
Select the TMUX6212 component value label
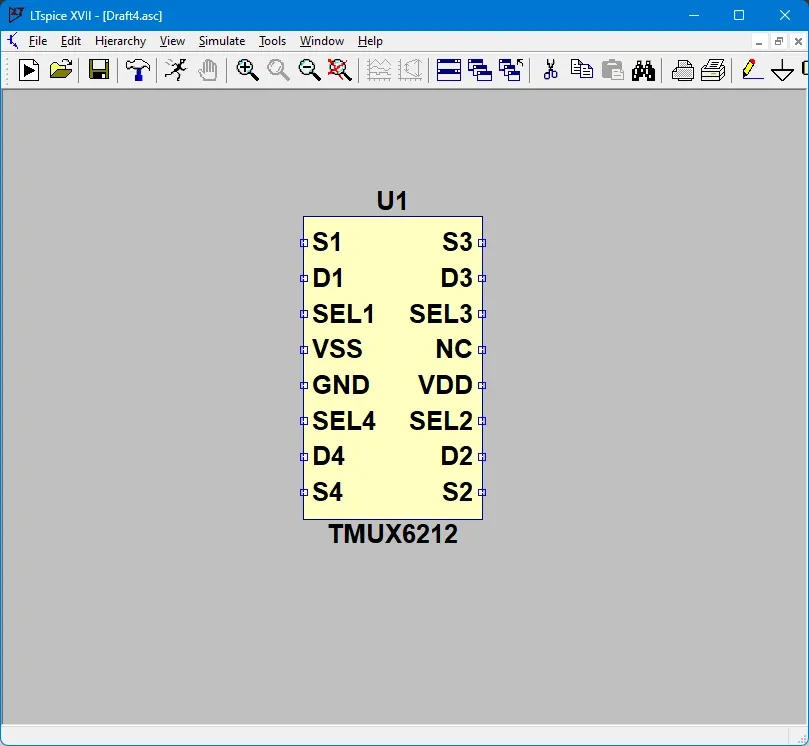(x=393, y=534)
